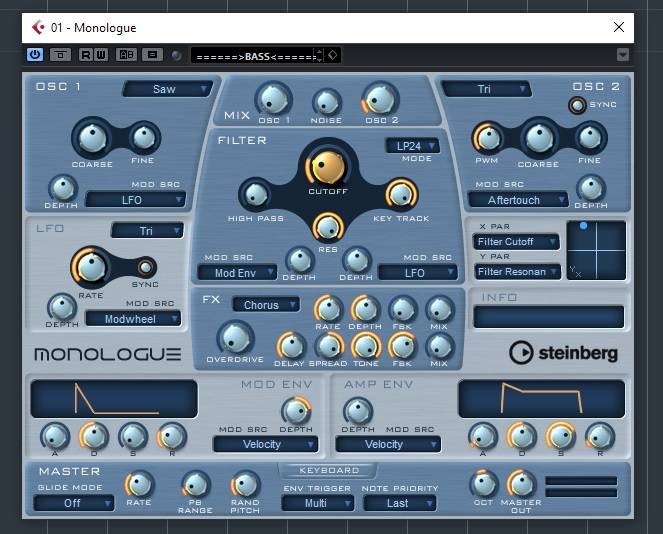
Task: Click the Mod Env Decay (D) knob
Action: point(93,436)
